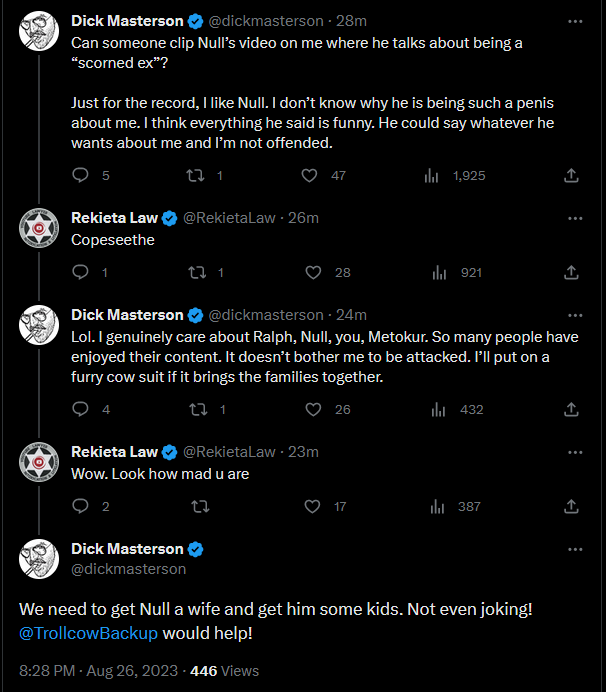Open more options on the first tweet
606x692 pixels.
574,20
